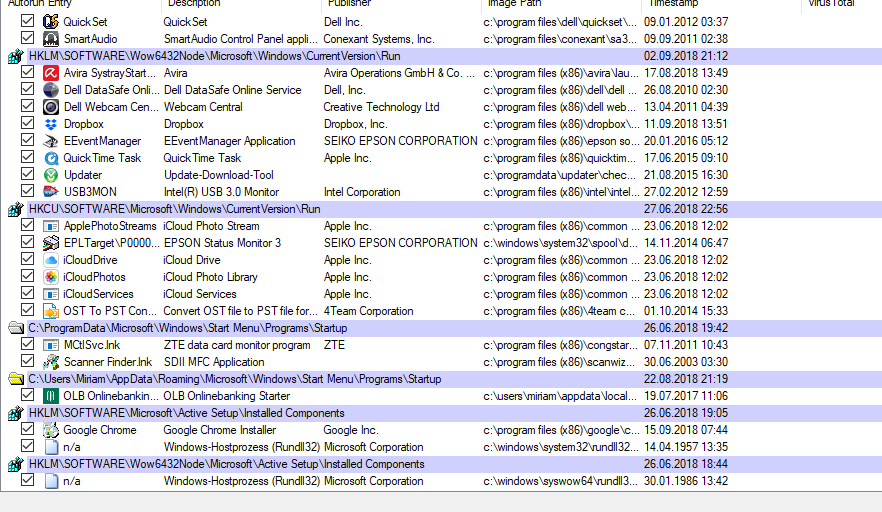Uncheck the QuickSet autorun entry
This screenshot has width=882, height=512.
[27, 21]
